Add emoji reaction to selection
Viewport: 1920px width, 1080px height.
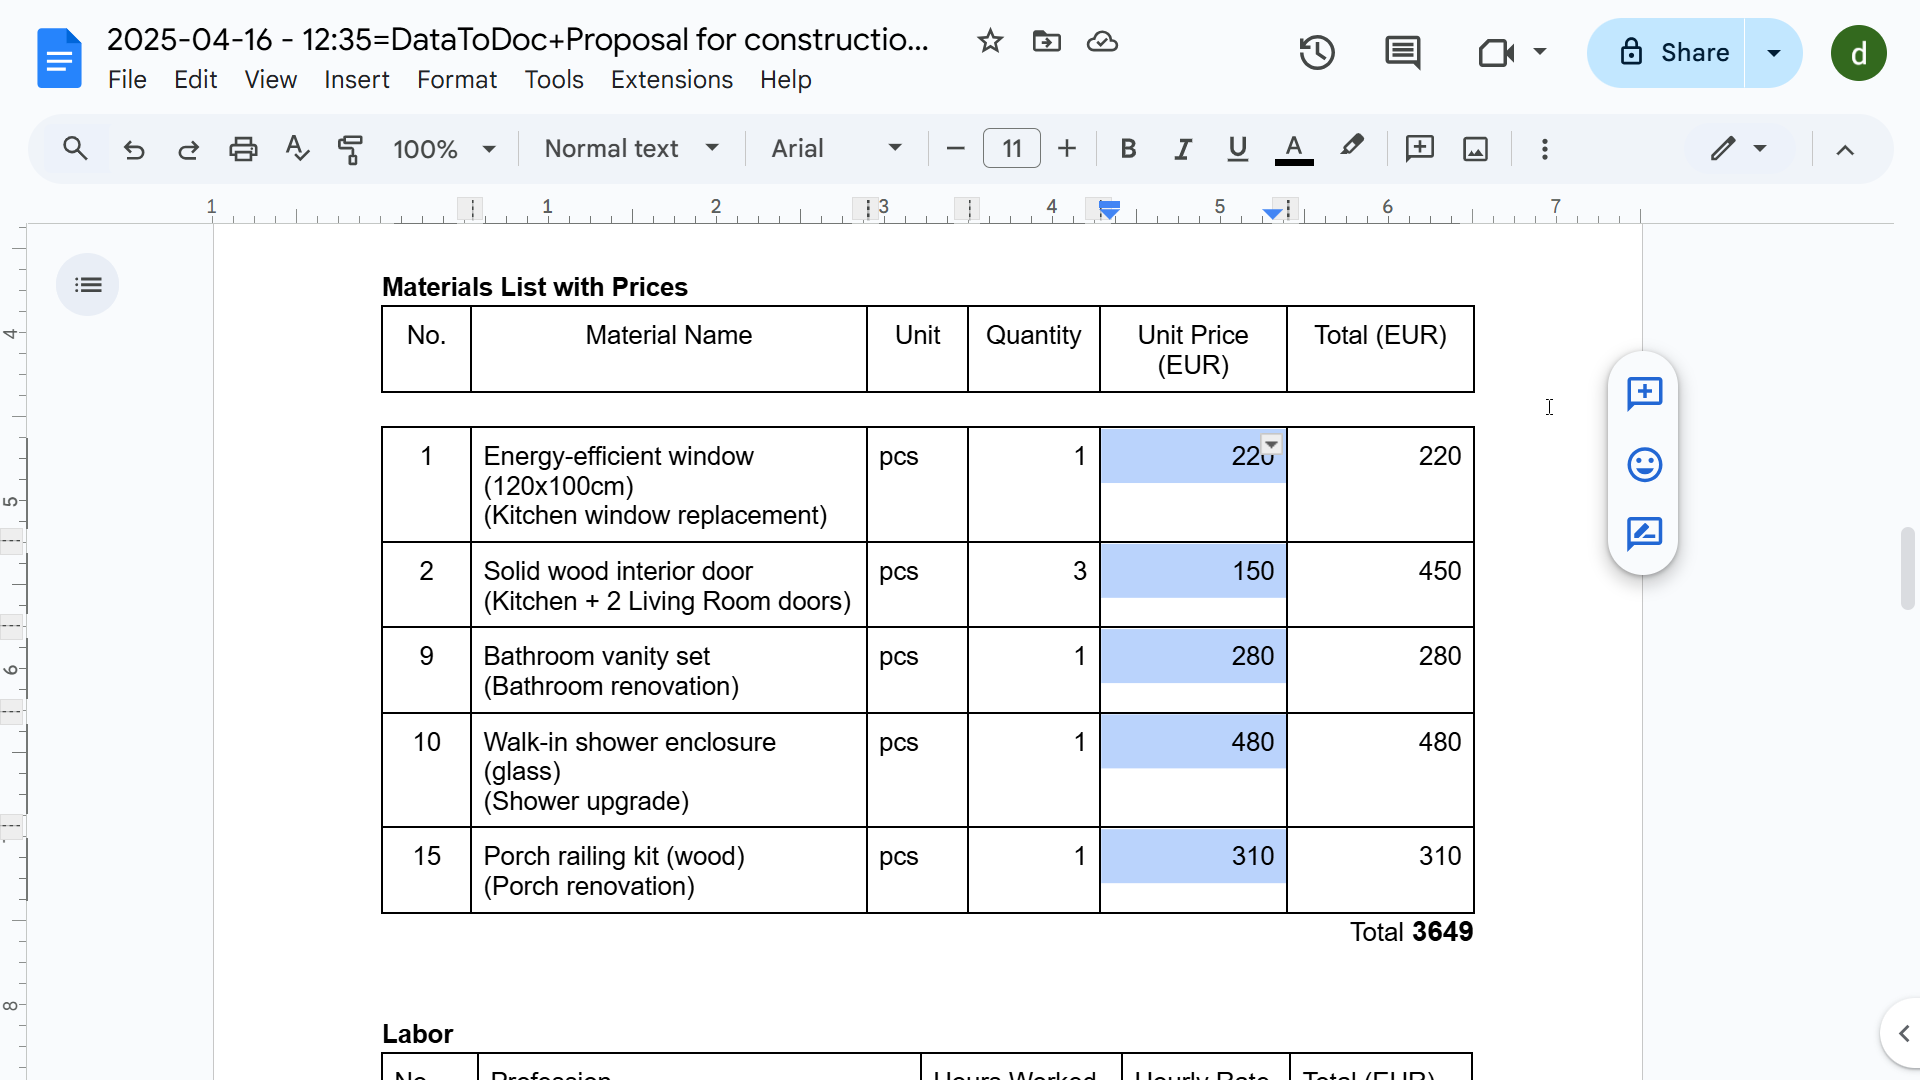point(1644,464)
